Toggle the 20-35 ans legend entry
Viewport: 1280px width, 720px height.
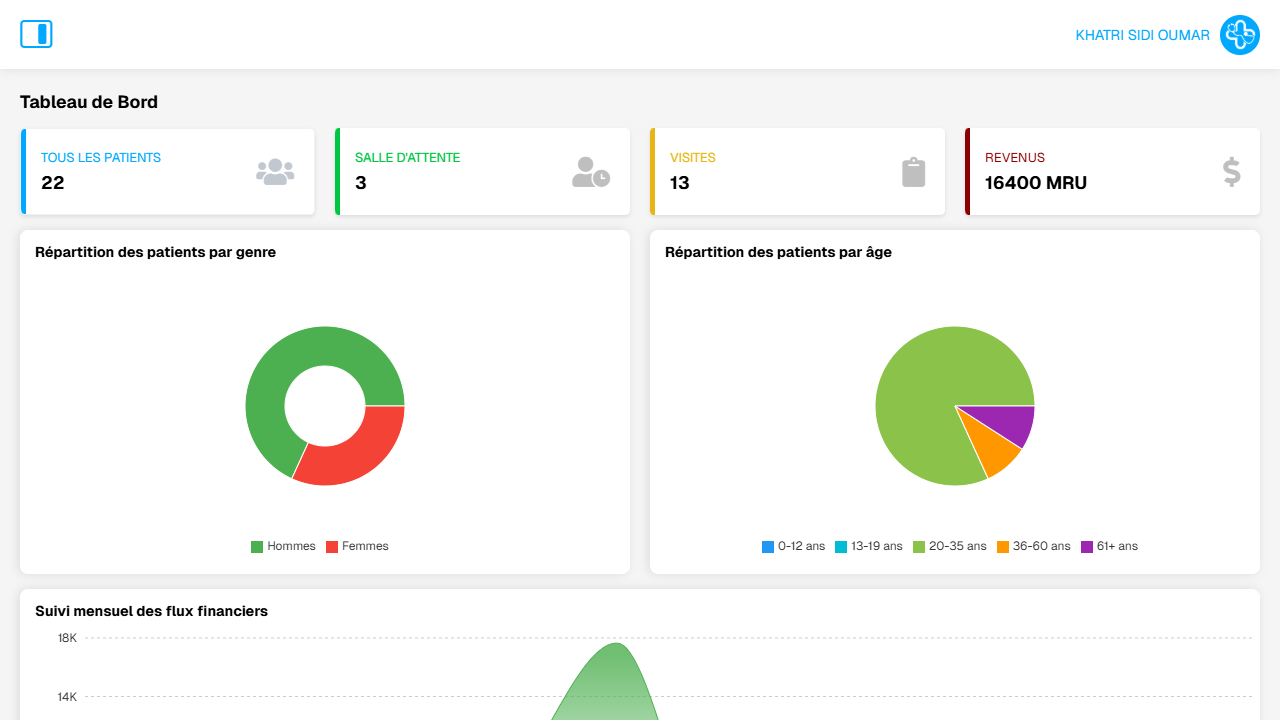click(x=949, y=546)
